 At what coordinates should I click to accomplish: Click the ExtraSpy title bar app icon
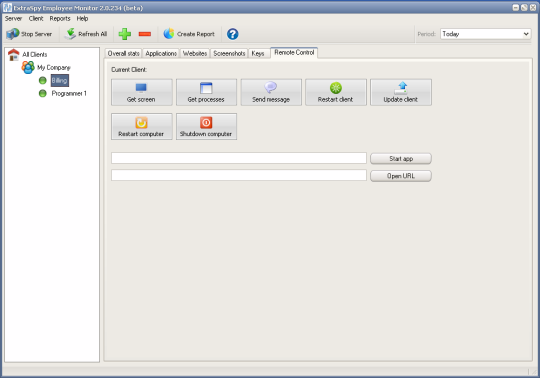pos(7,7)
